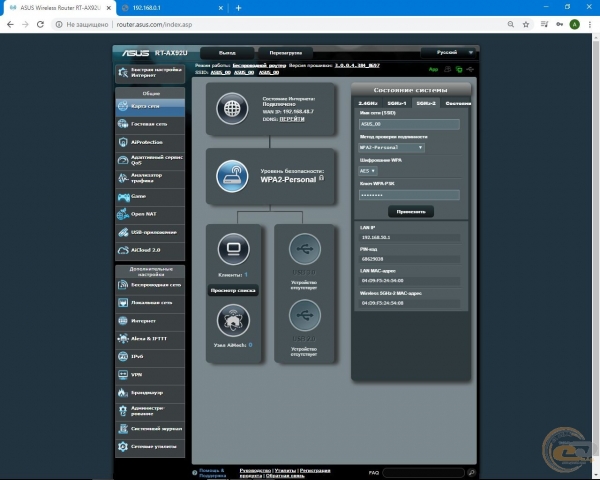Open the Утилиты utilities footer link
The width and height of the screenshot is (600, 480).
(x=285, y=470)
